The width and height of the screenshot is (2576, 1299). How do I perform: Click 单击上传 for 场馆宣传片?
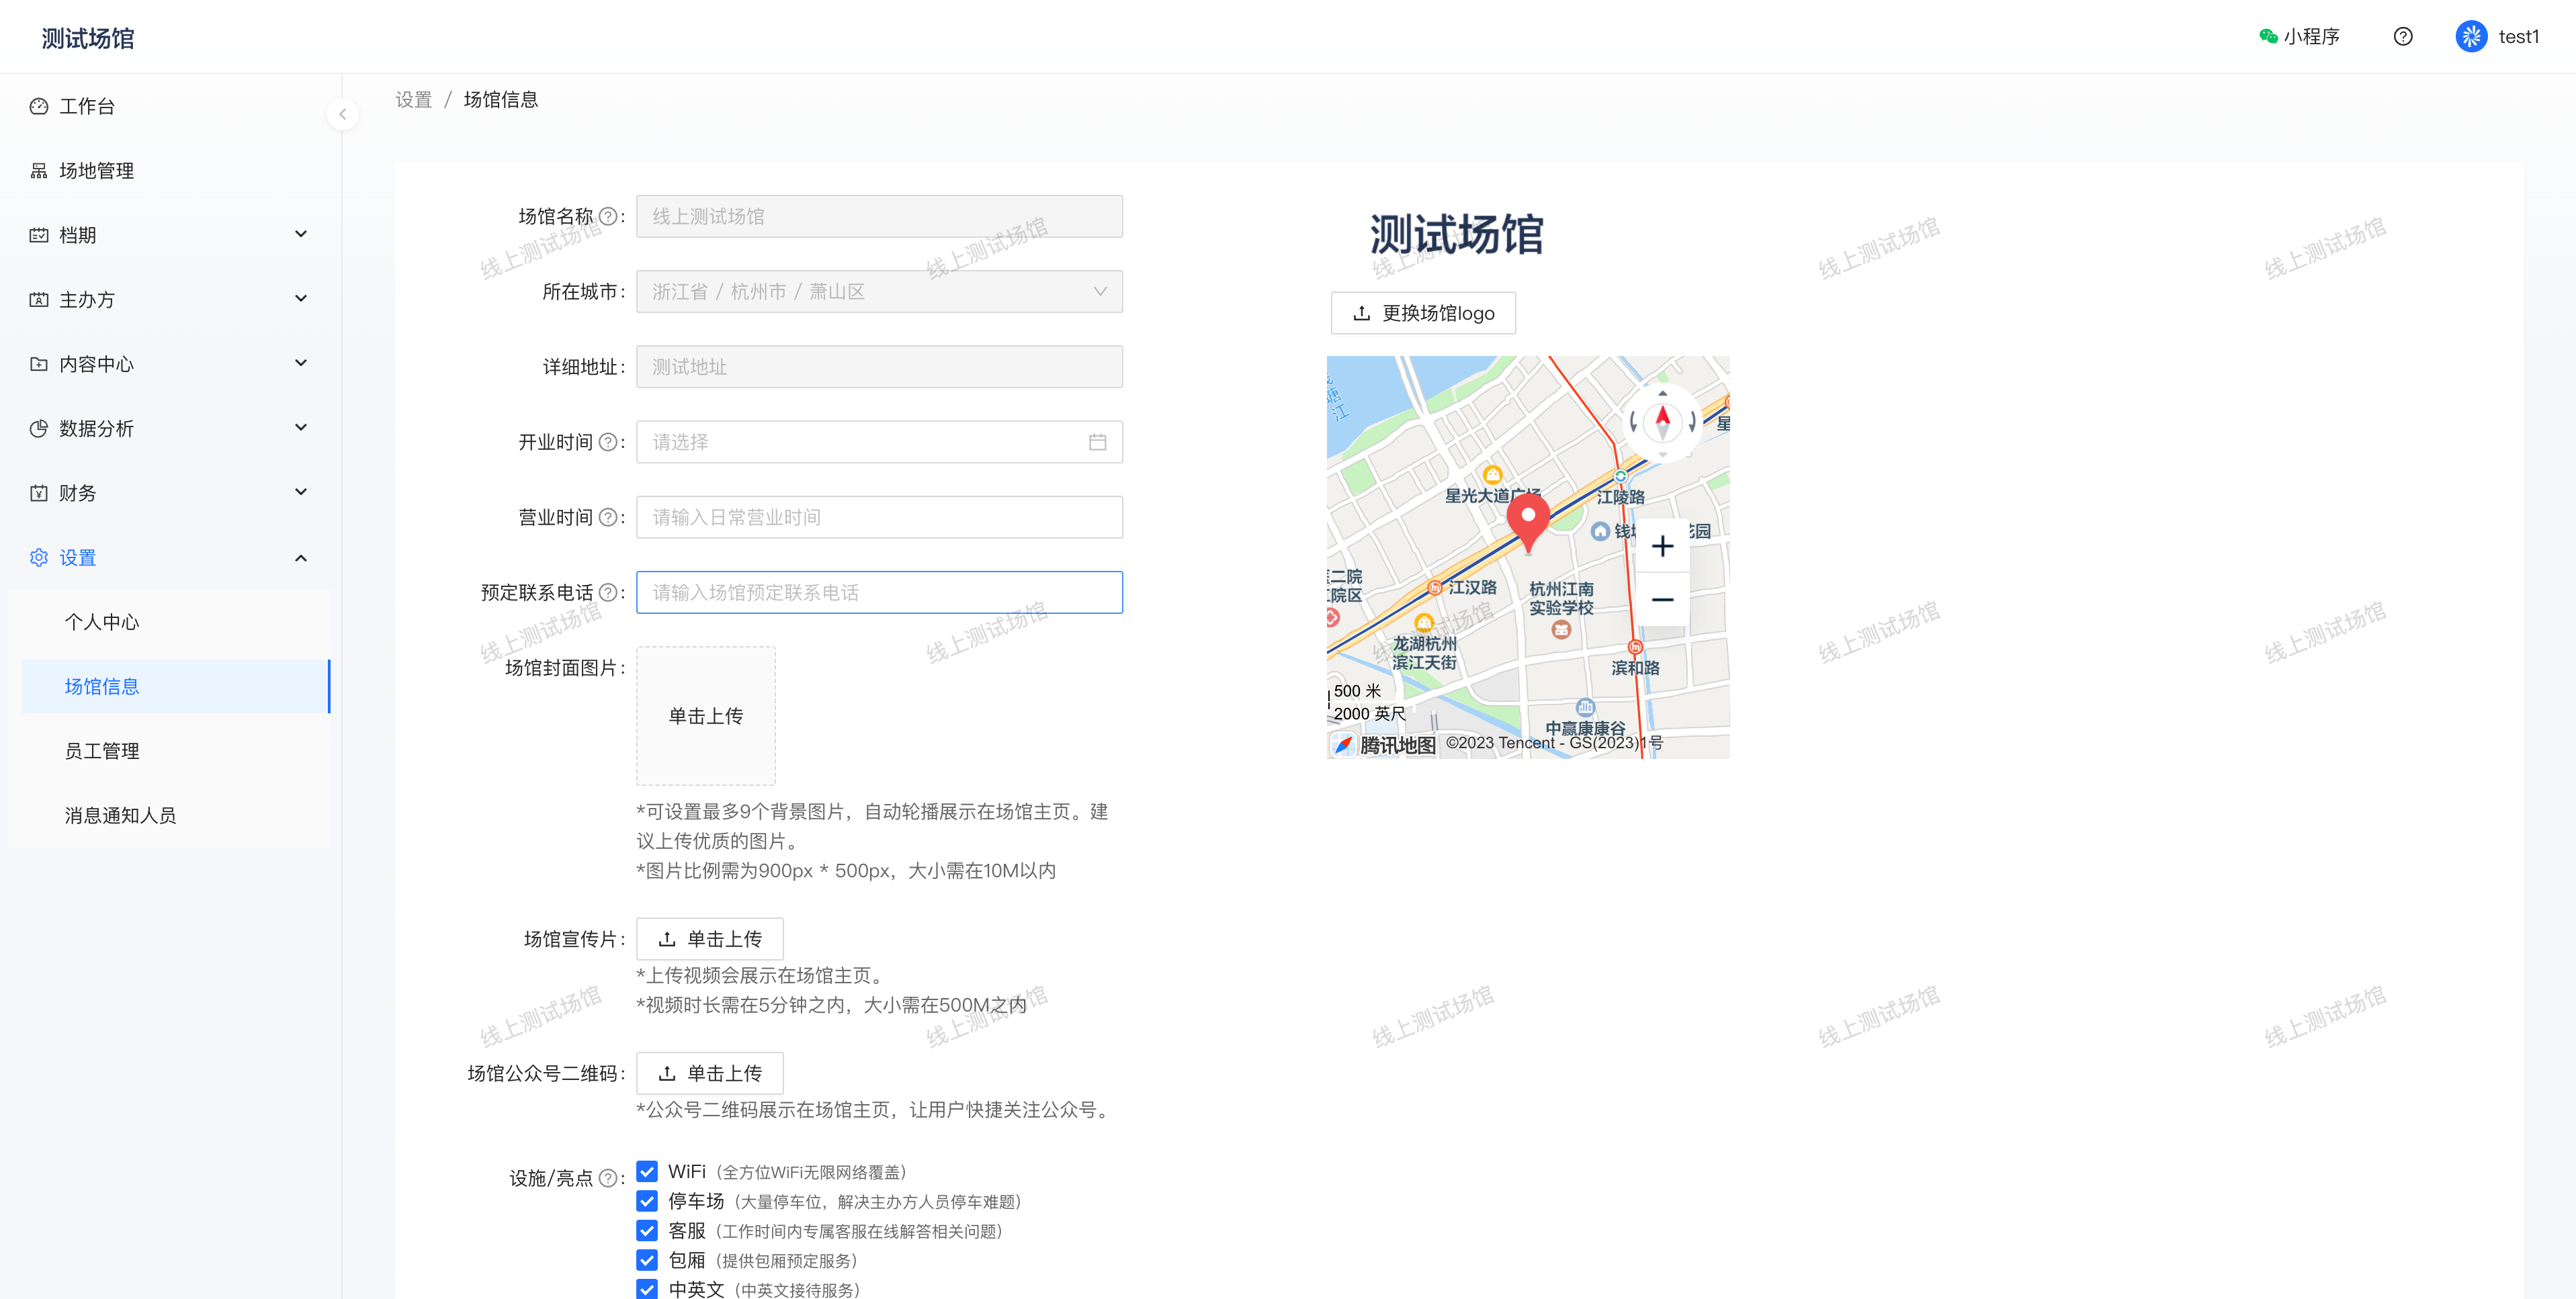[x=709, y=939]
